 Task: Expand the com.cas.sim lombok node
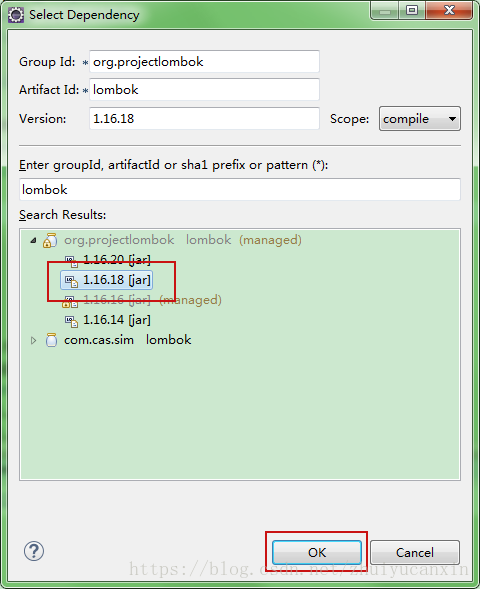pos(33,340)
